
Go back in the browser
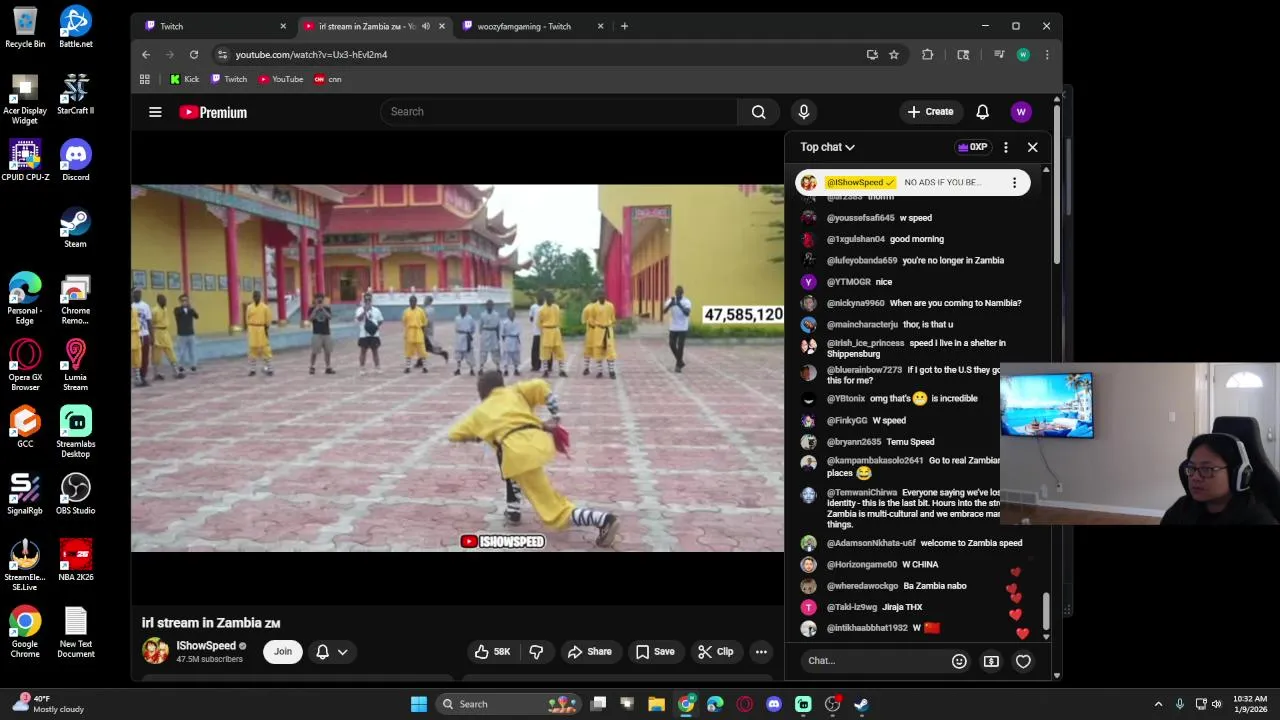coord(146,54)
